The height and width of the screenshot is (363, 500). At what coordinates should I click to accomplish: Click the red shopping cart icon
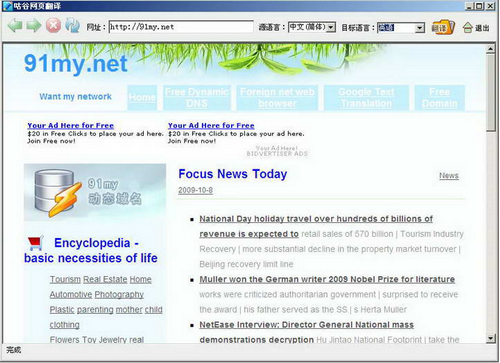(x=36, y=243)
